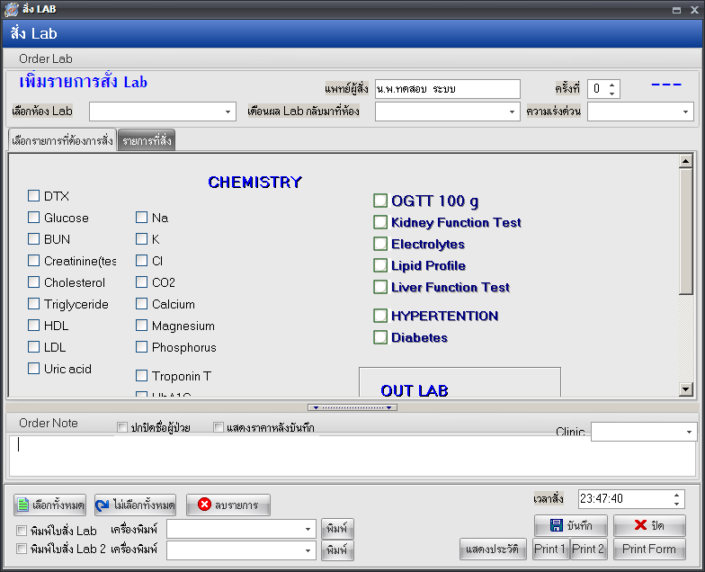Screen dimensions: 705x572
Task: Click the vertical scrollbar thumb in lab list
Action: (686, 230)
